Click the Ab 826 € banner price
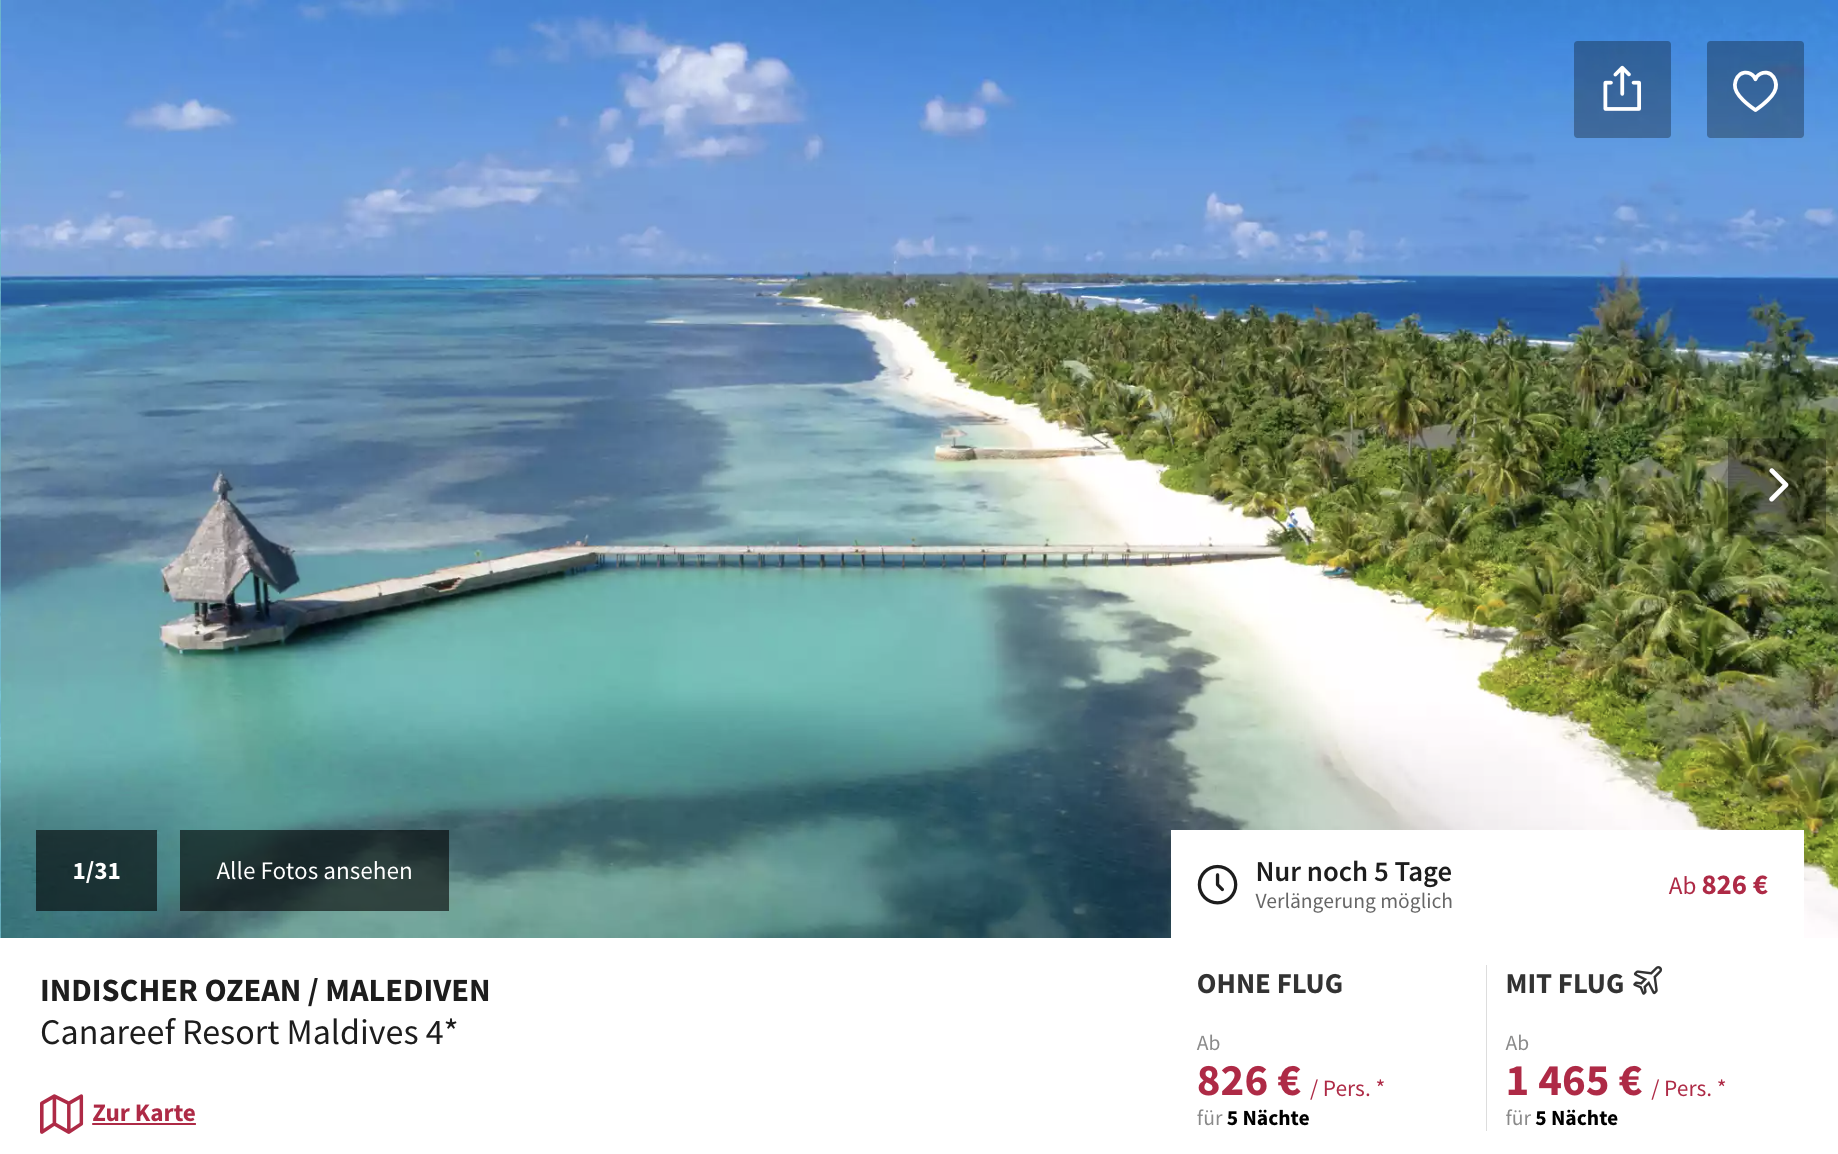This screenshot has height=1154, width=1838. coord(1718,885)
